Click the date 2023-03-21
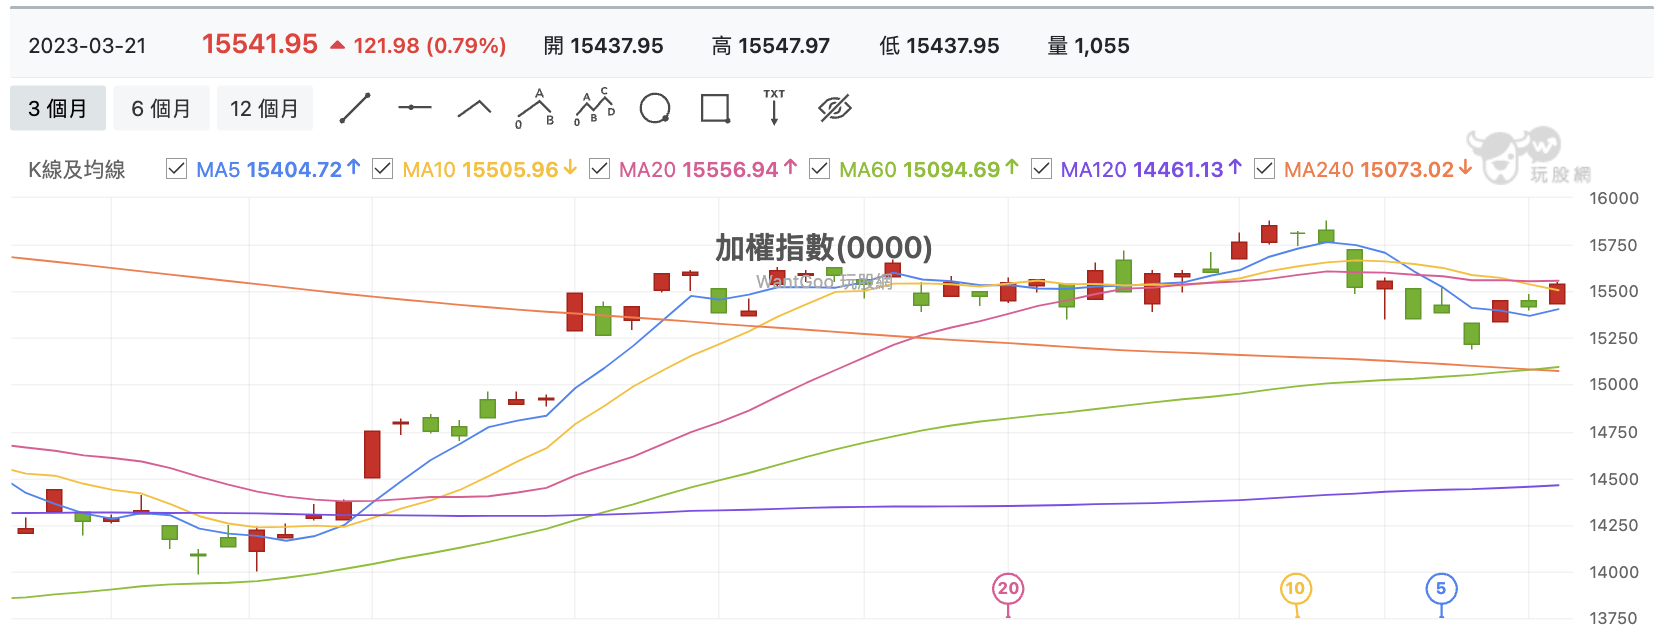 (x=87, y=46)
